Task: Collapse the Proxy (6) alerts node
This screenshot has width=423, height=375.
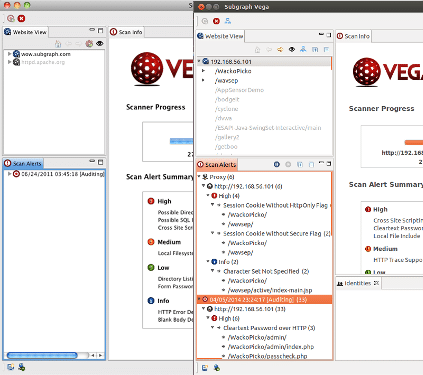Action: pyautogui.click(x=199, y=177)
